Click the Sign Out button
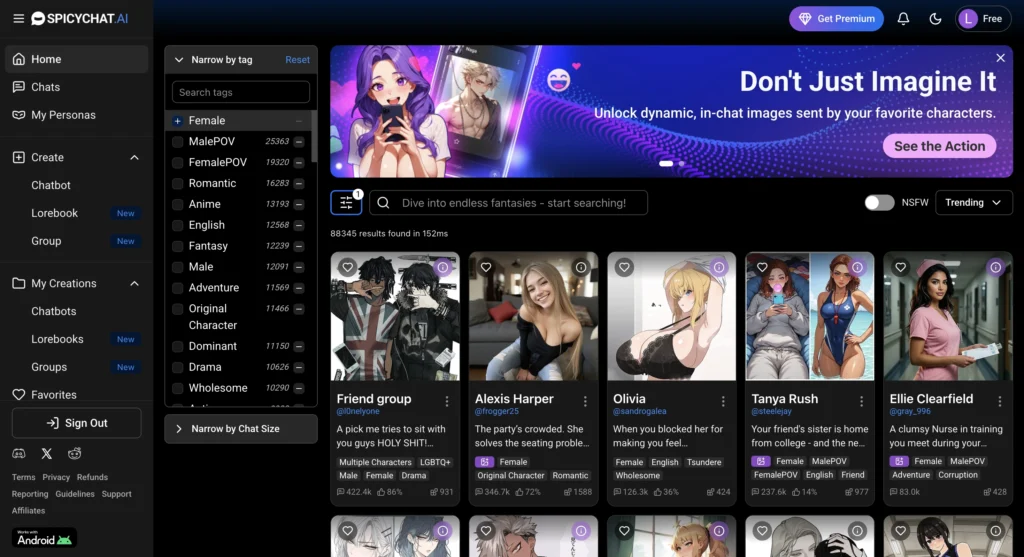This screenshot has width=1024, height=557. [76, 423]
